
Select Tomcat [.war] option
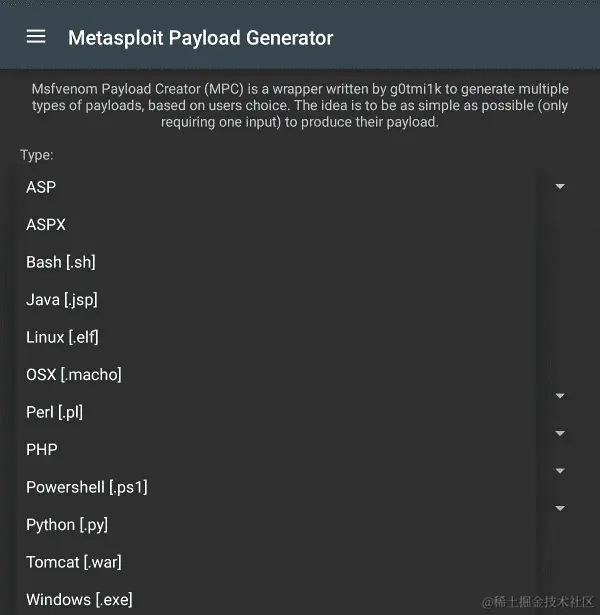click(276, 562)
